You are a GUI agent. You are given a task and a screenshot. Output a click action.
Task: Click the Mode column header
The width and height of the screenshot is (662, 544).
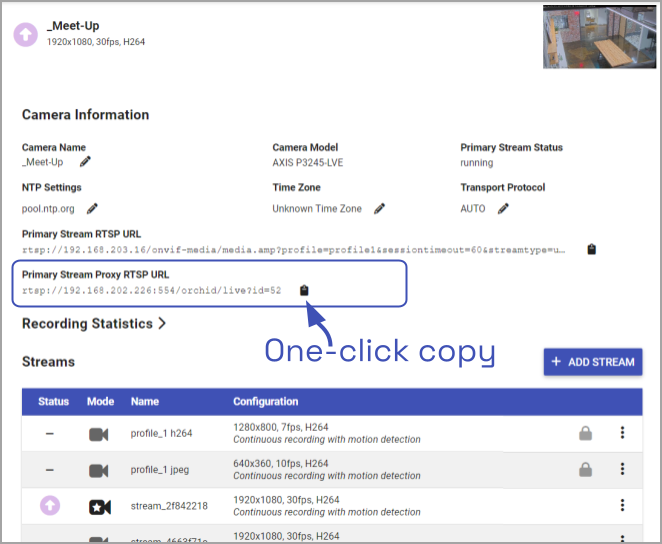tap(100, 401)
